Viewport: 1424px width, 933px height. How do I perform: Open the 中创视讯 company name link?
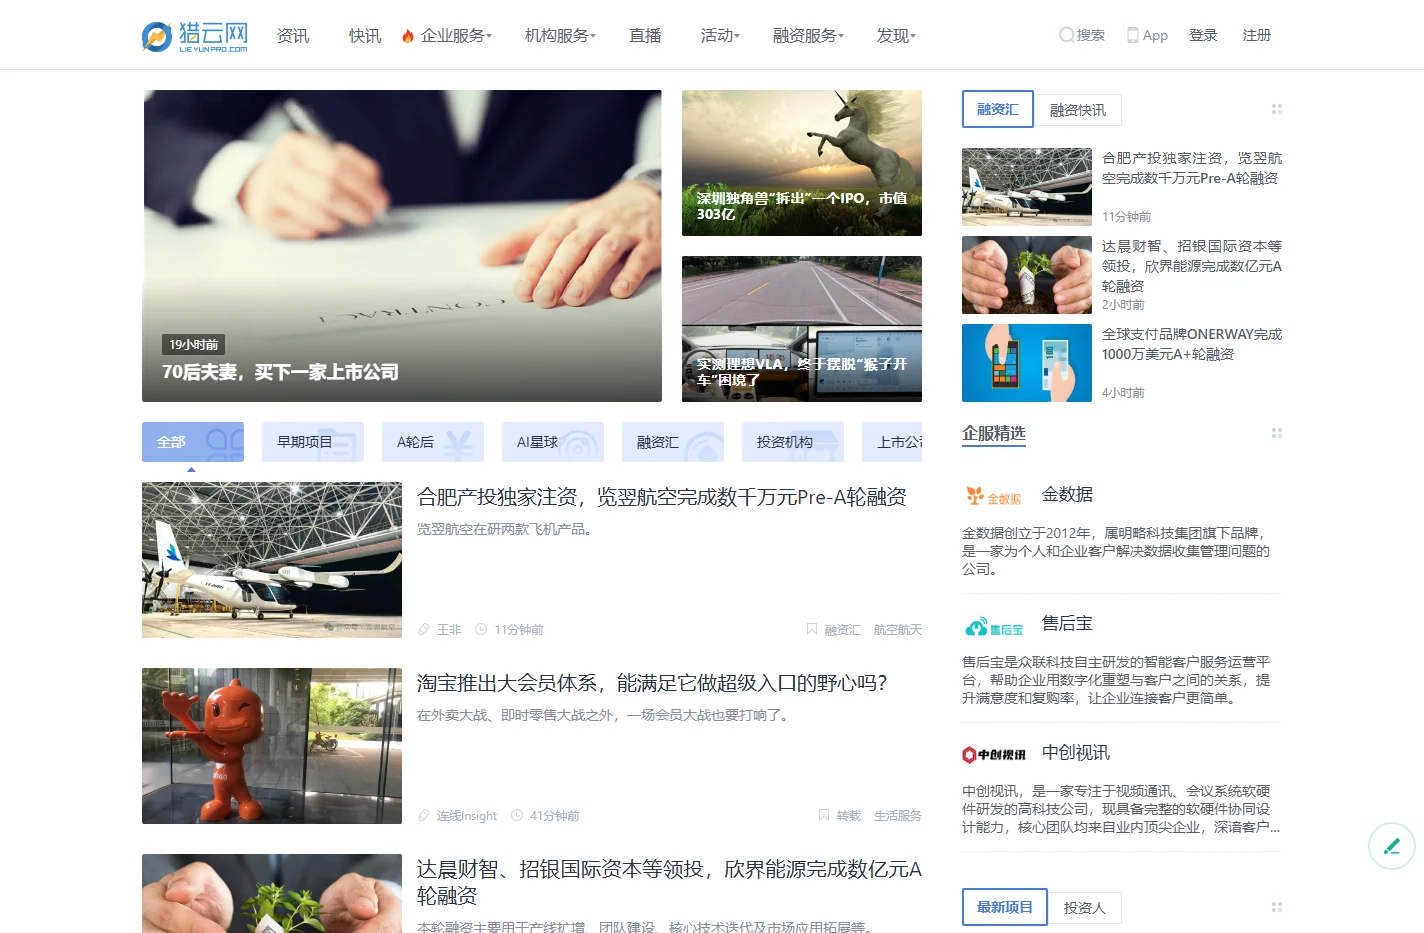(1076, 752)
